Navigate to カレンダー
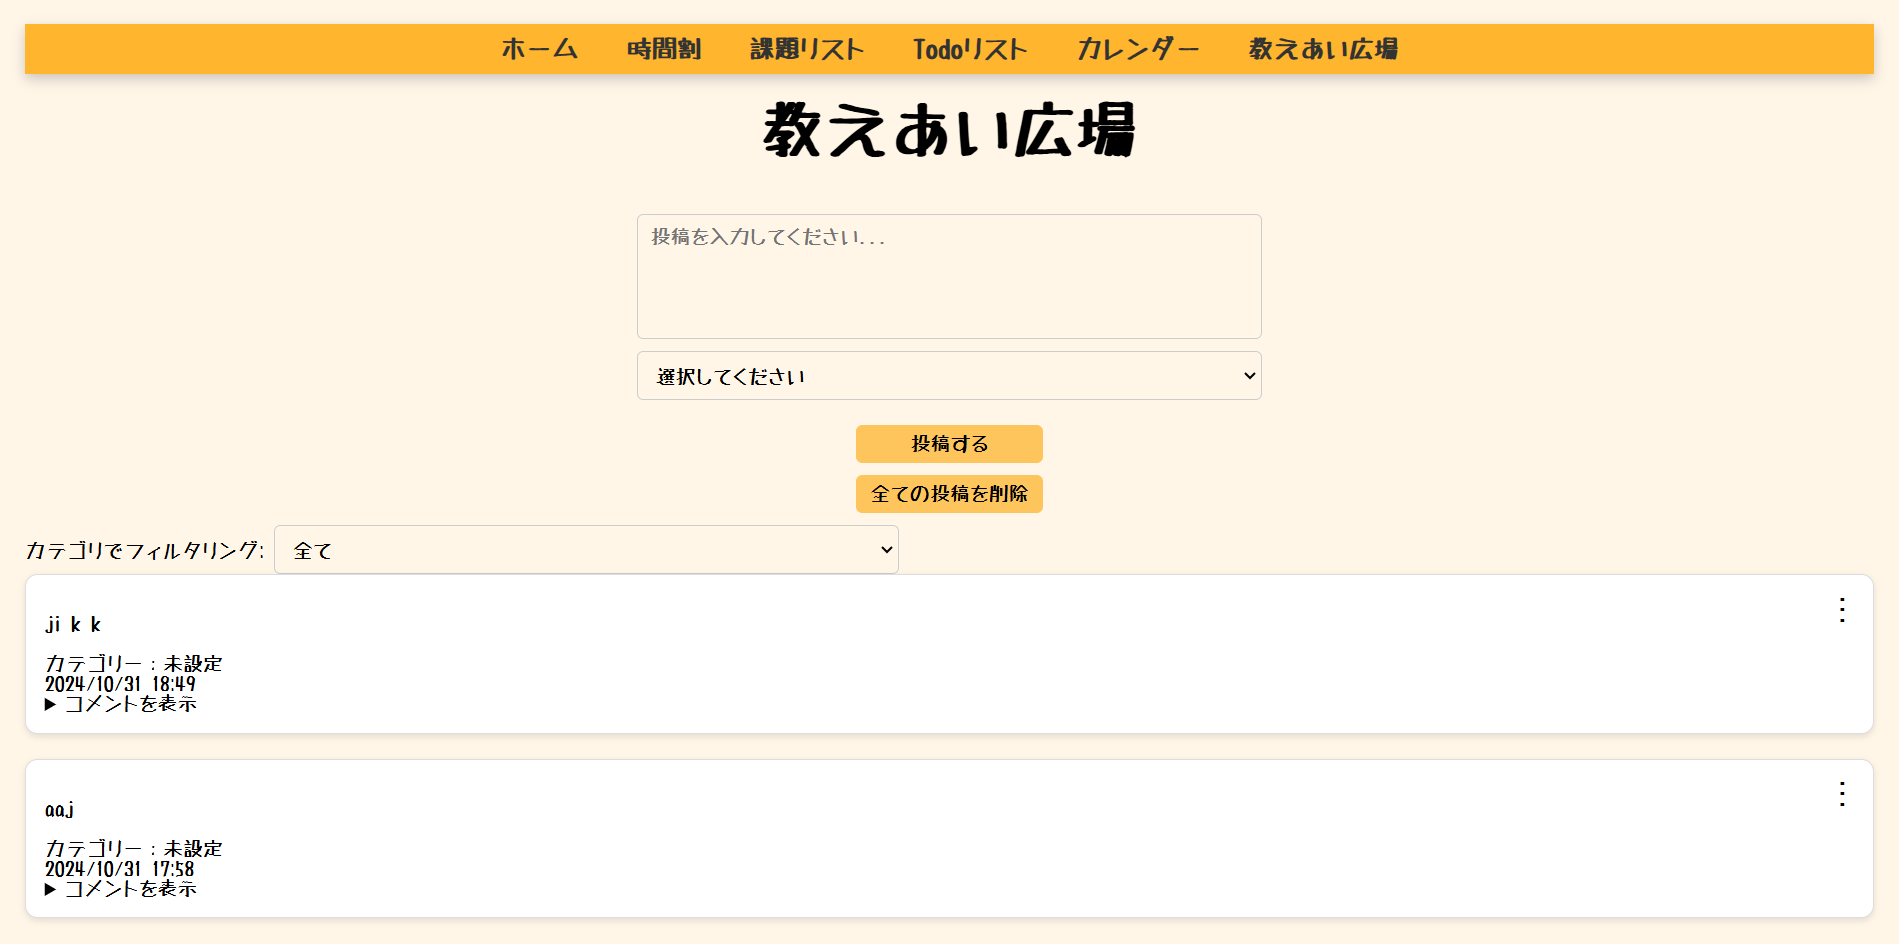1899x944 pixels. coord(1138,47)
